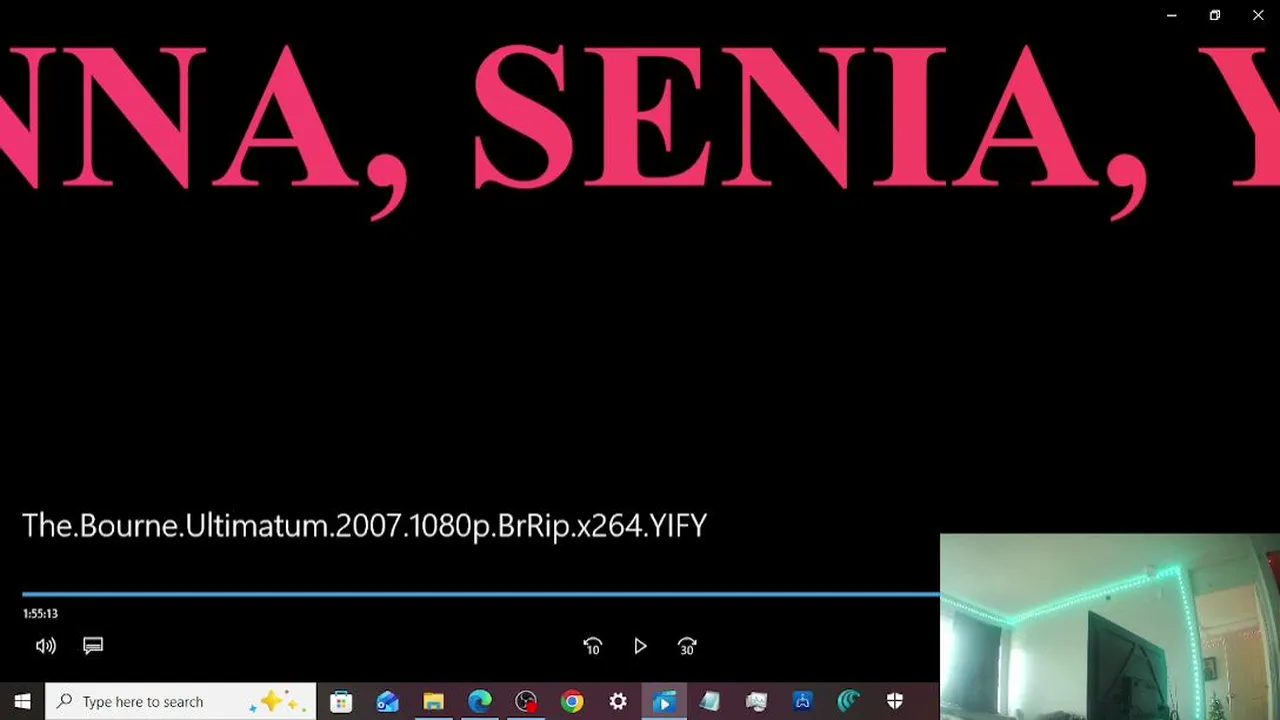Close the video player window
1280x720 pixels.
[1258, 15]
